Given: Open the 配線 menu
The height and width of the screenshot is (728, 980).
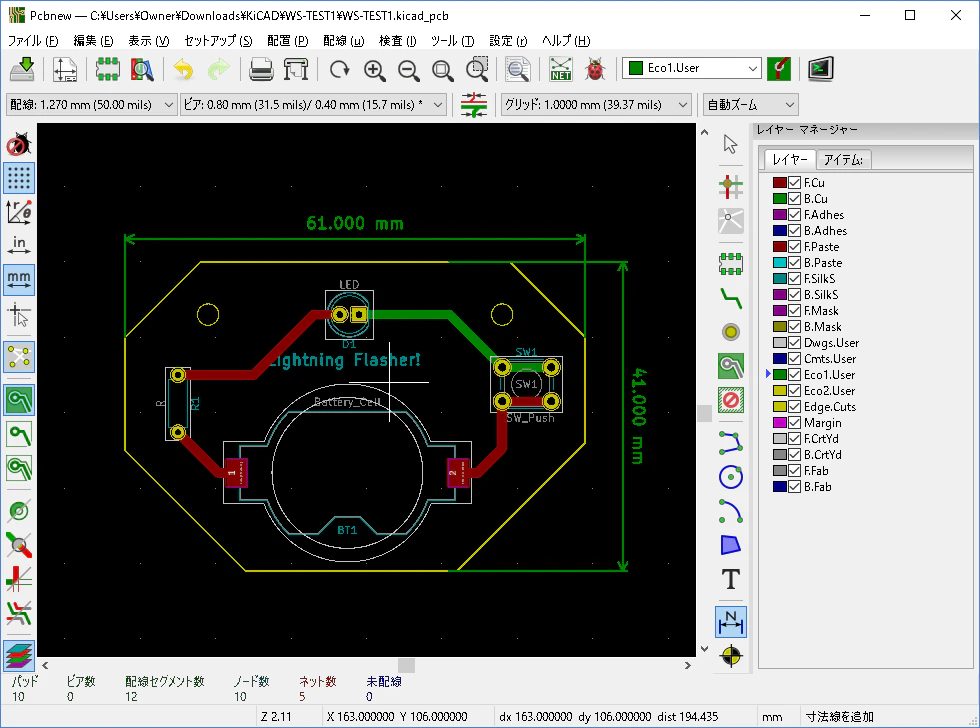Looking at the screenshot, I should (343, 41).
